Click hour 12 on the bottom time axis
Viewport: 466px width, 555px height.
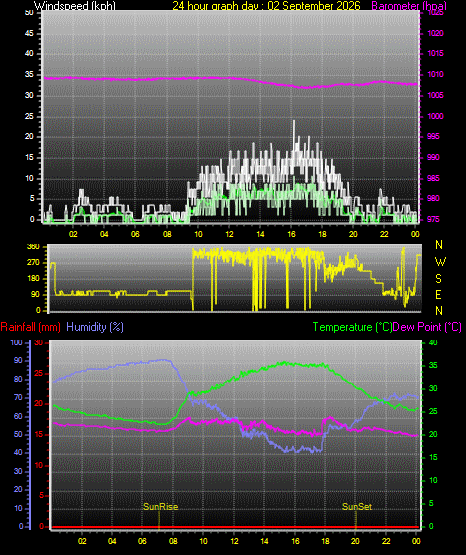[234, 541]
